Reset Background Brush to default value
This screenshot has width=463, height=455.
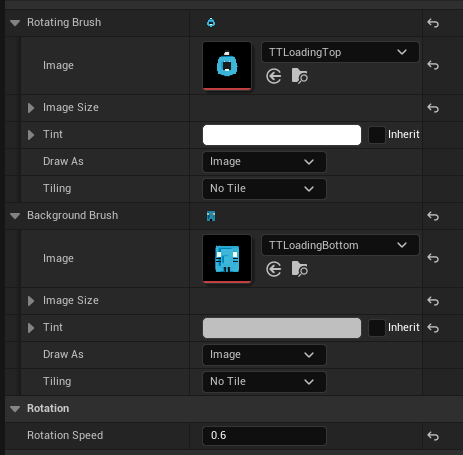point(433,216)
